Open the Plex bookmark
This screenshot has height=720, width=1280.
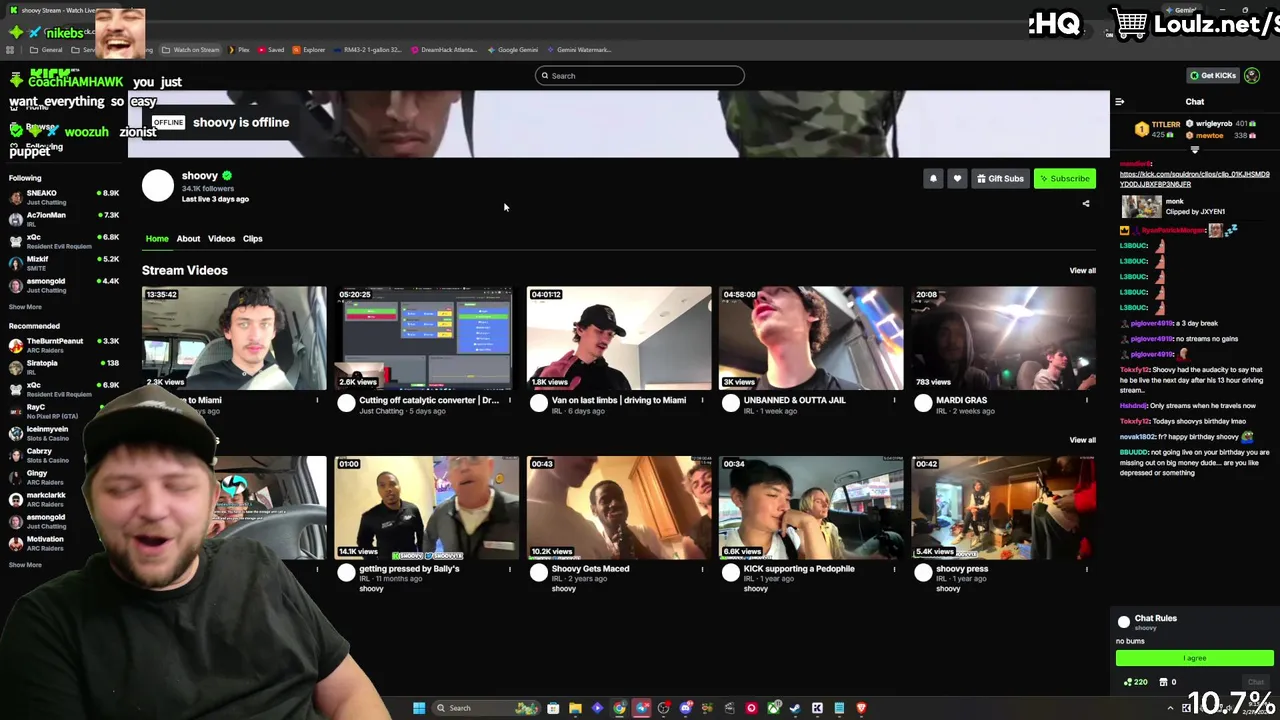pos(239,50)
